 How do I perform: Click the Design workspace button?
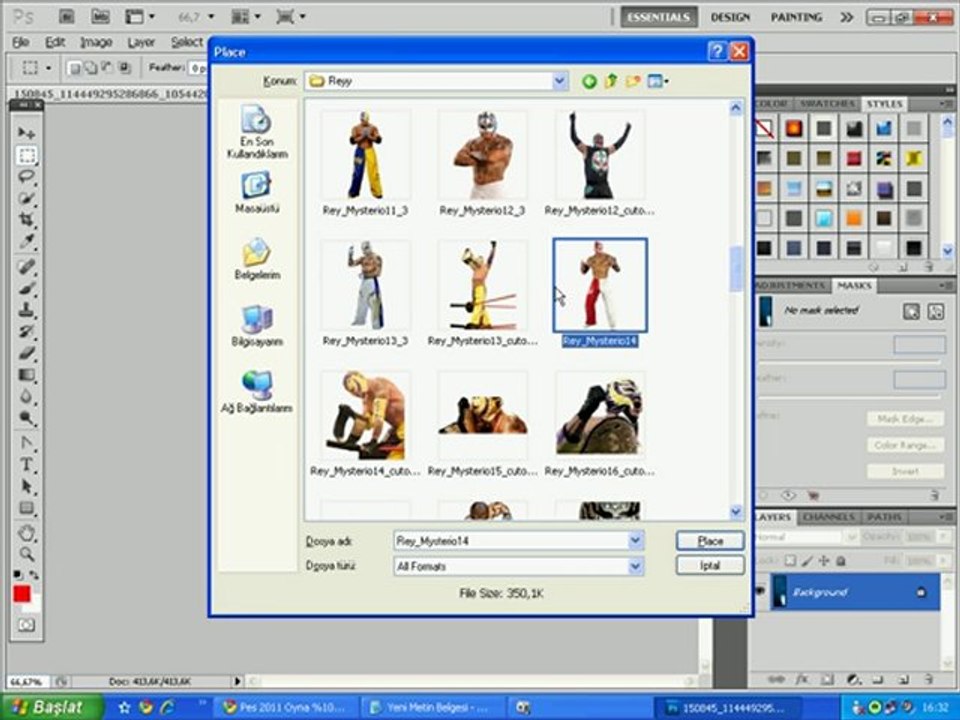click(730, 17)
